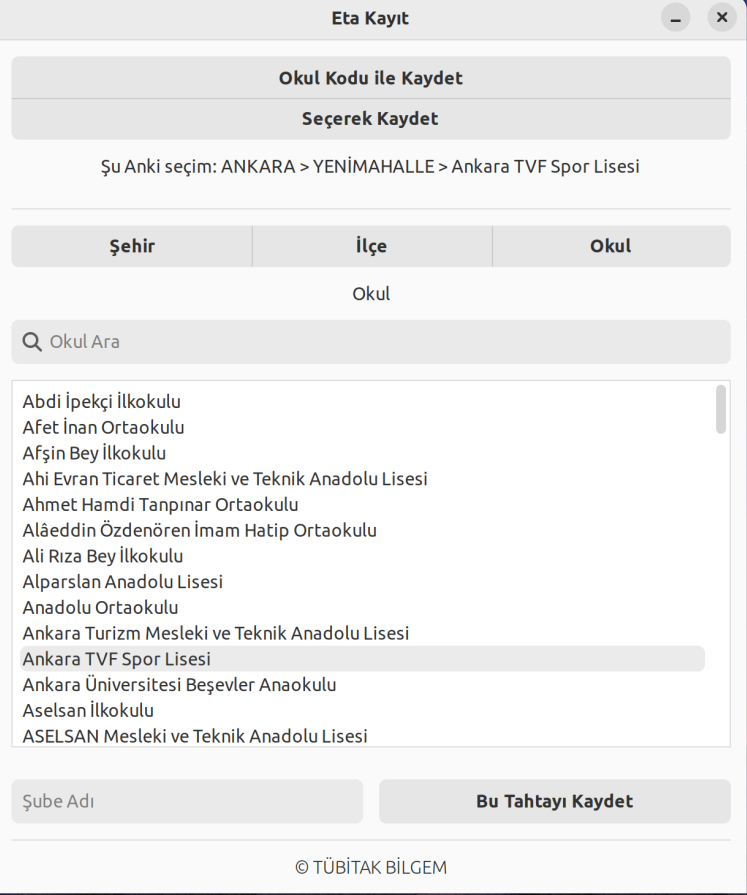This screenshot has height=895, width=747.
Task: Click the search magnifier icon
Action: (33, 342)
